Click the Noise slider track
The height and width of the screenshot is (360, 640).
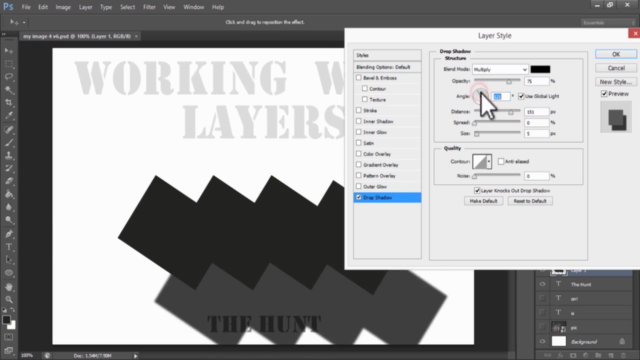click(x=497, y=175)
